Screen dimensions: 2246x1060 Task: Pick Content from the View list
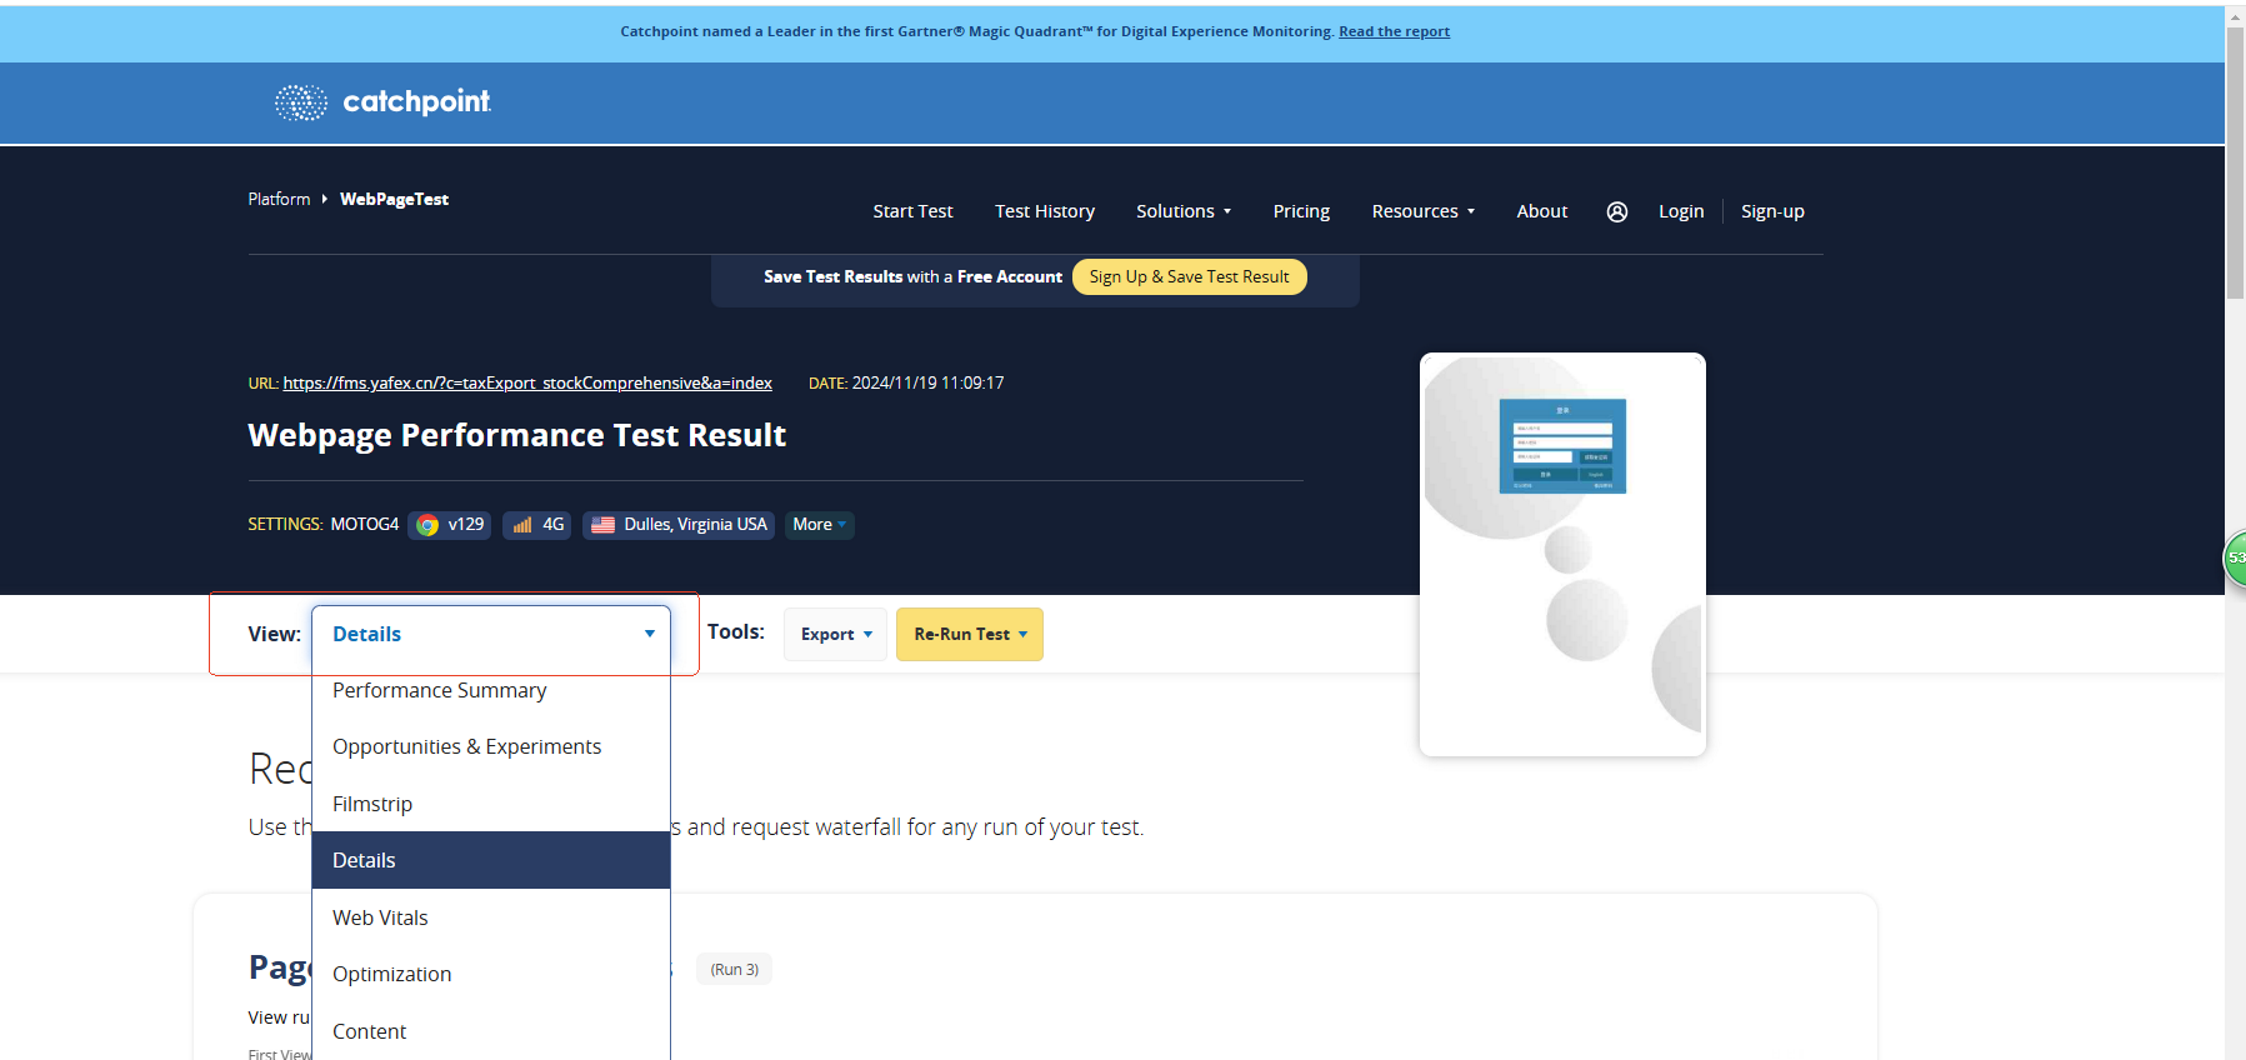pyautogui.click(x=491, y=1030)
